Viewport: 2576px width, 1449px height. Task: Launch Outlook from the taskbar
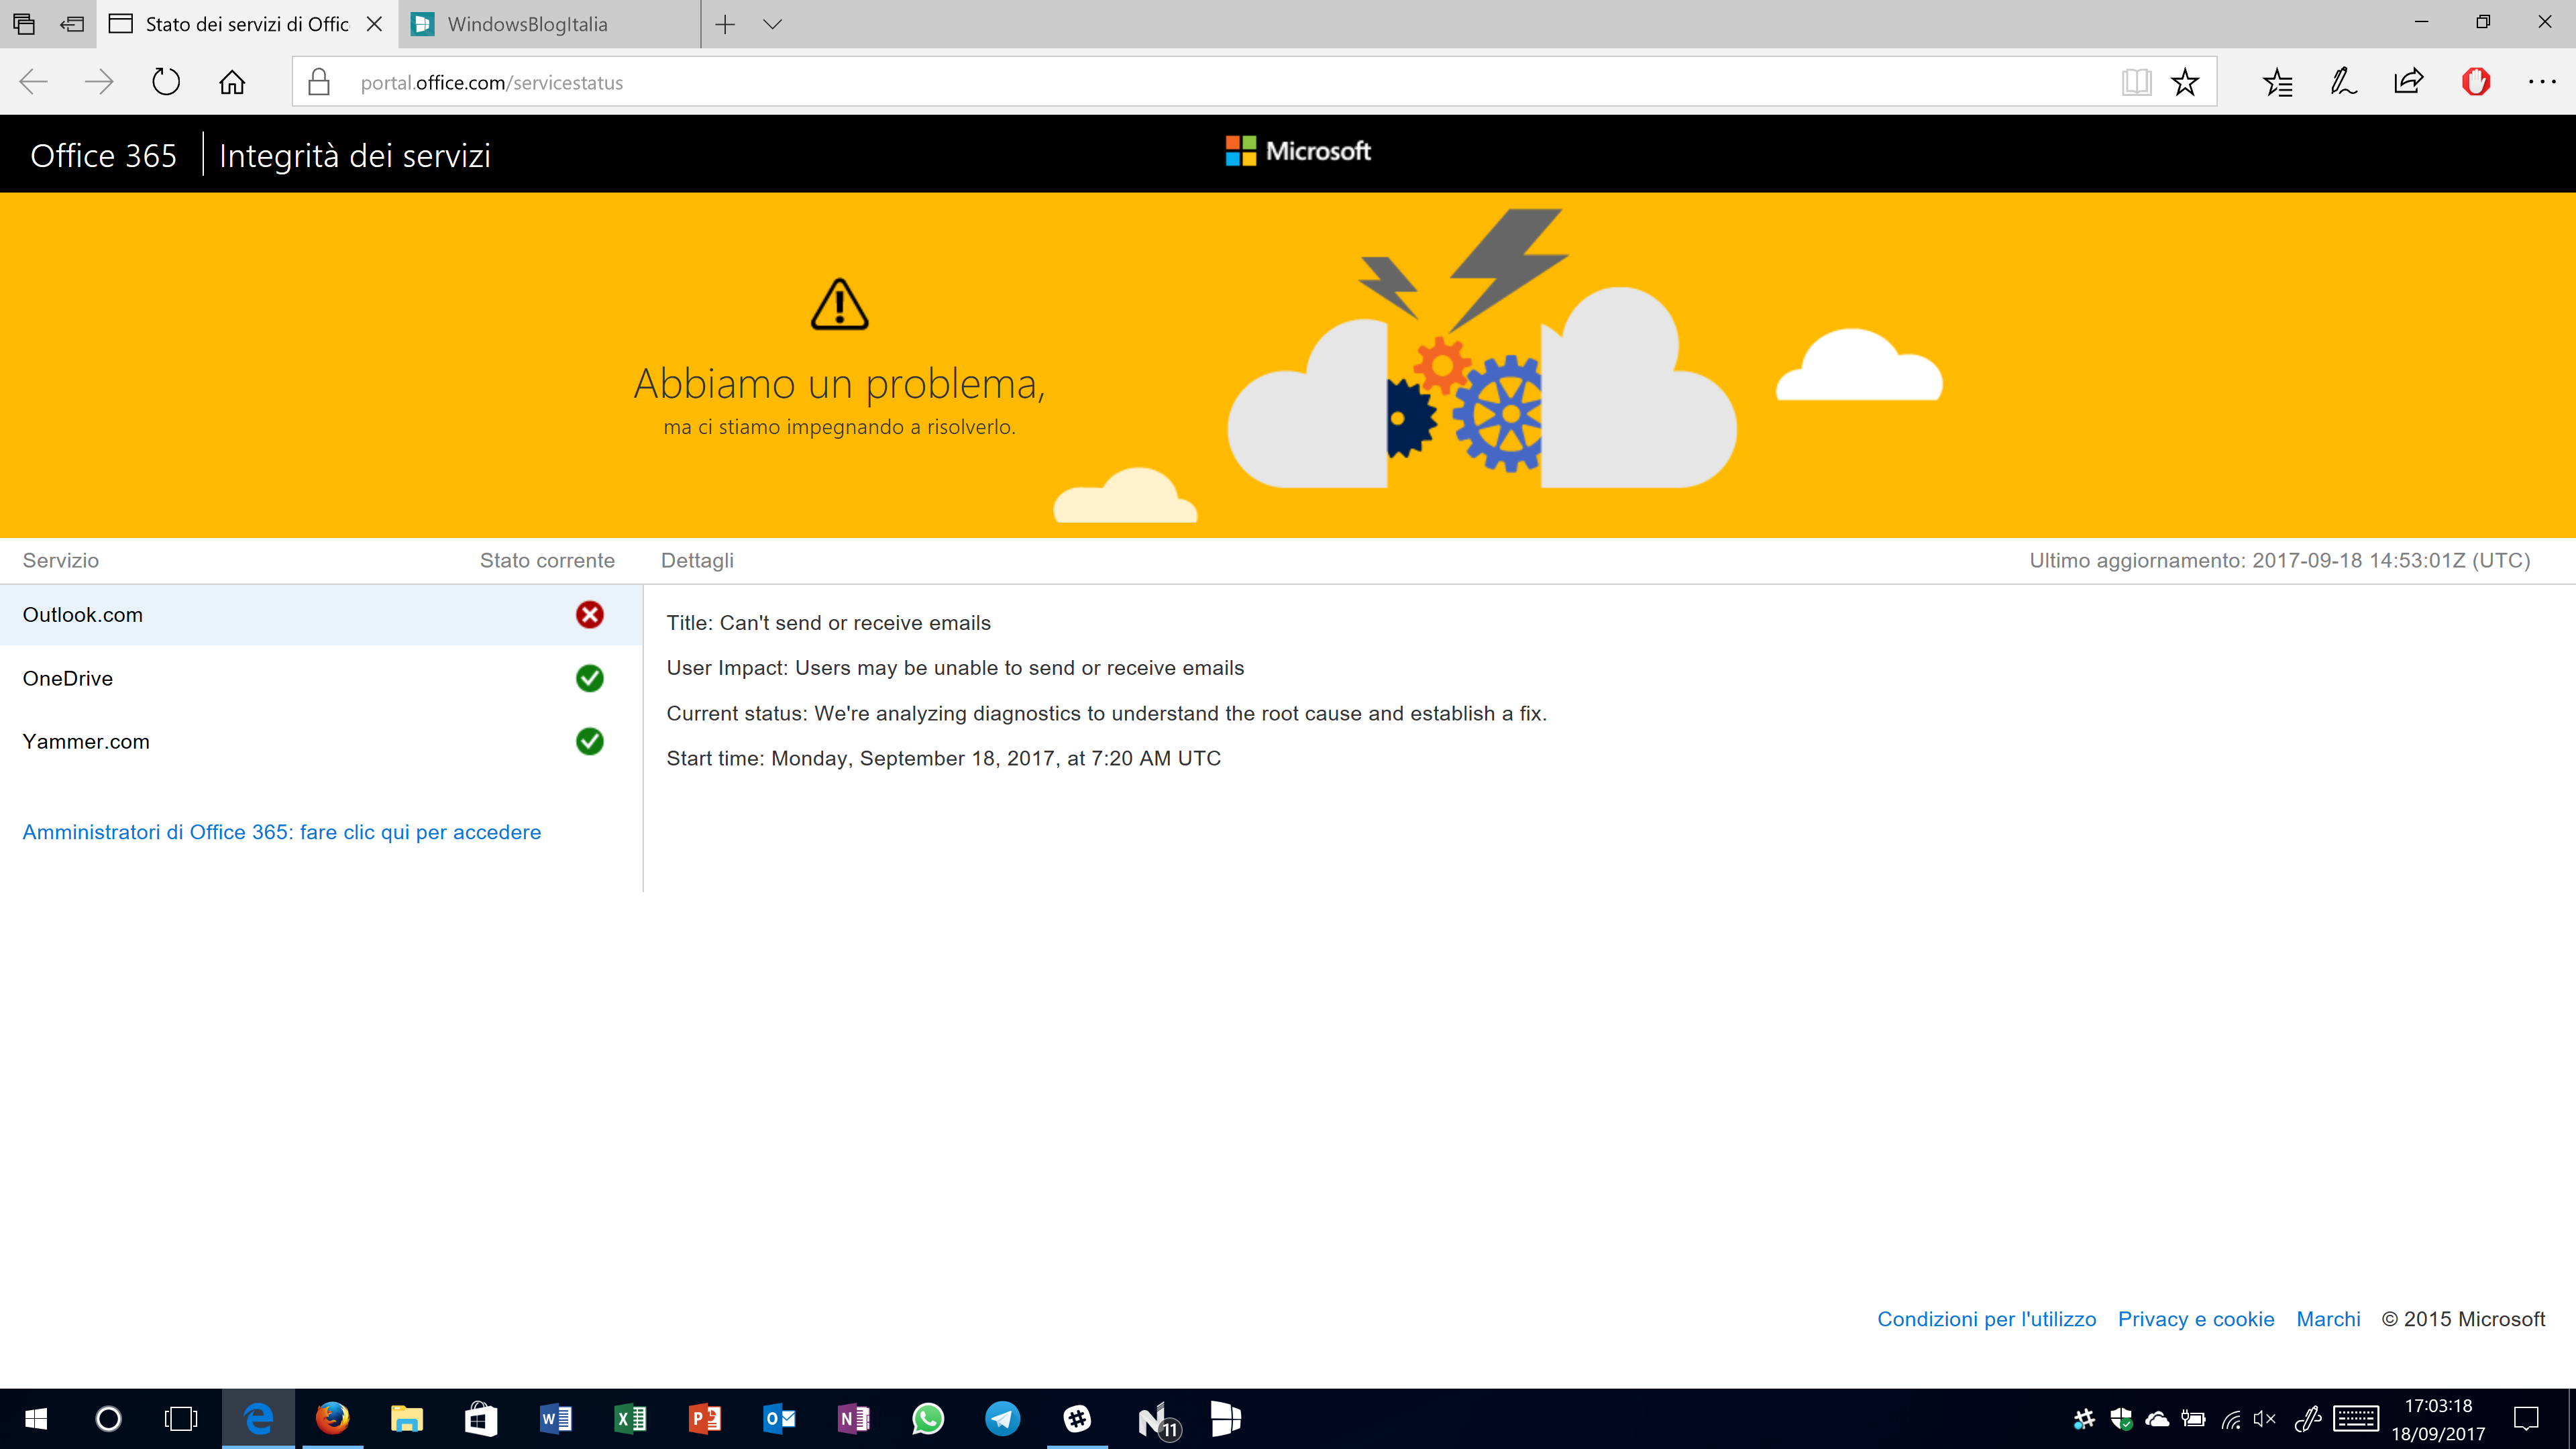coord(779,1419)
